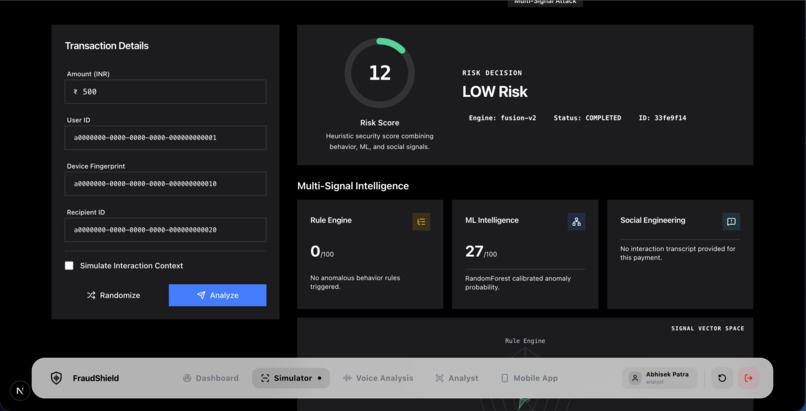Click the No anomalous behavior rules triggered text
Image resolution: width=806 pixels, height=411 pixels.
tap(355, 282)
